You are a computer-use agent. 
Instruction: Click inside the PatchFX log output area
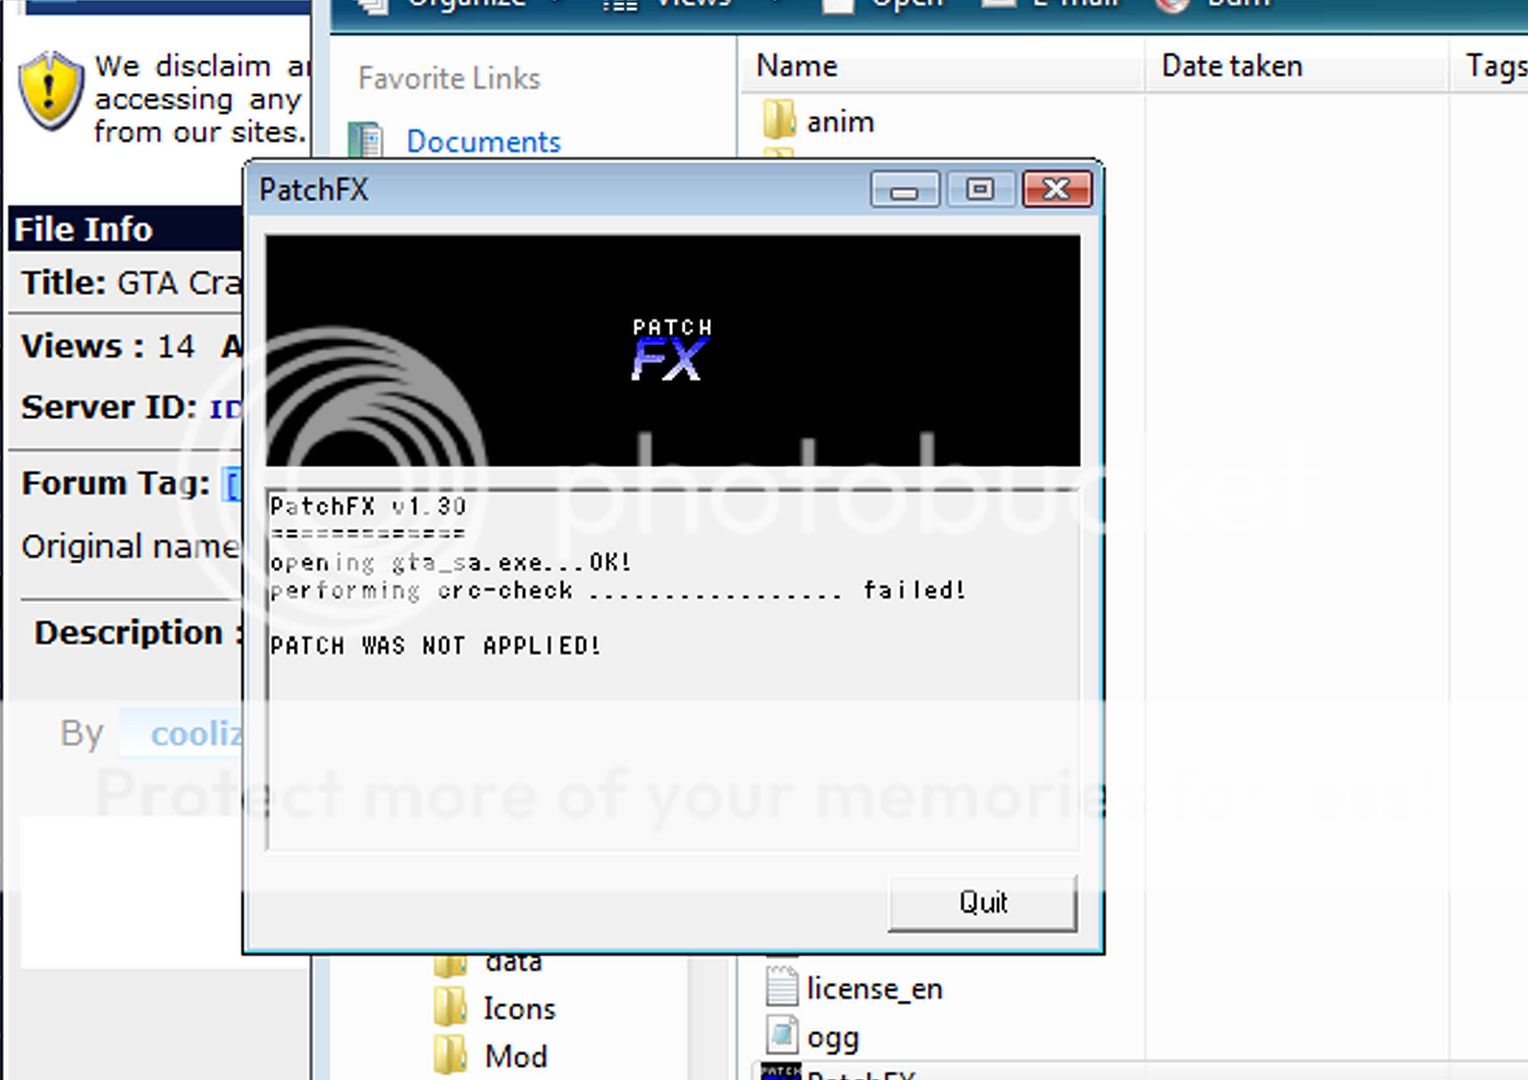coord(672,750)
